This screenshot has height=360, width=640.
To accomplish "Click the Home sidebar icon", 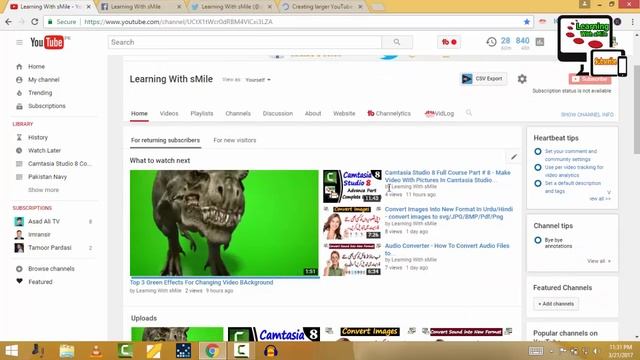I will tap(19, 67).
